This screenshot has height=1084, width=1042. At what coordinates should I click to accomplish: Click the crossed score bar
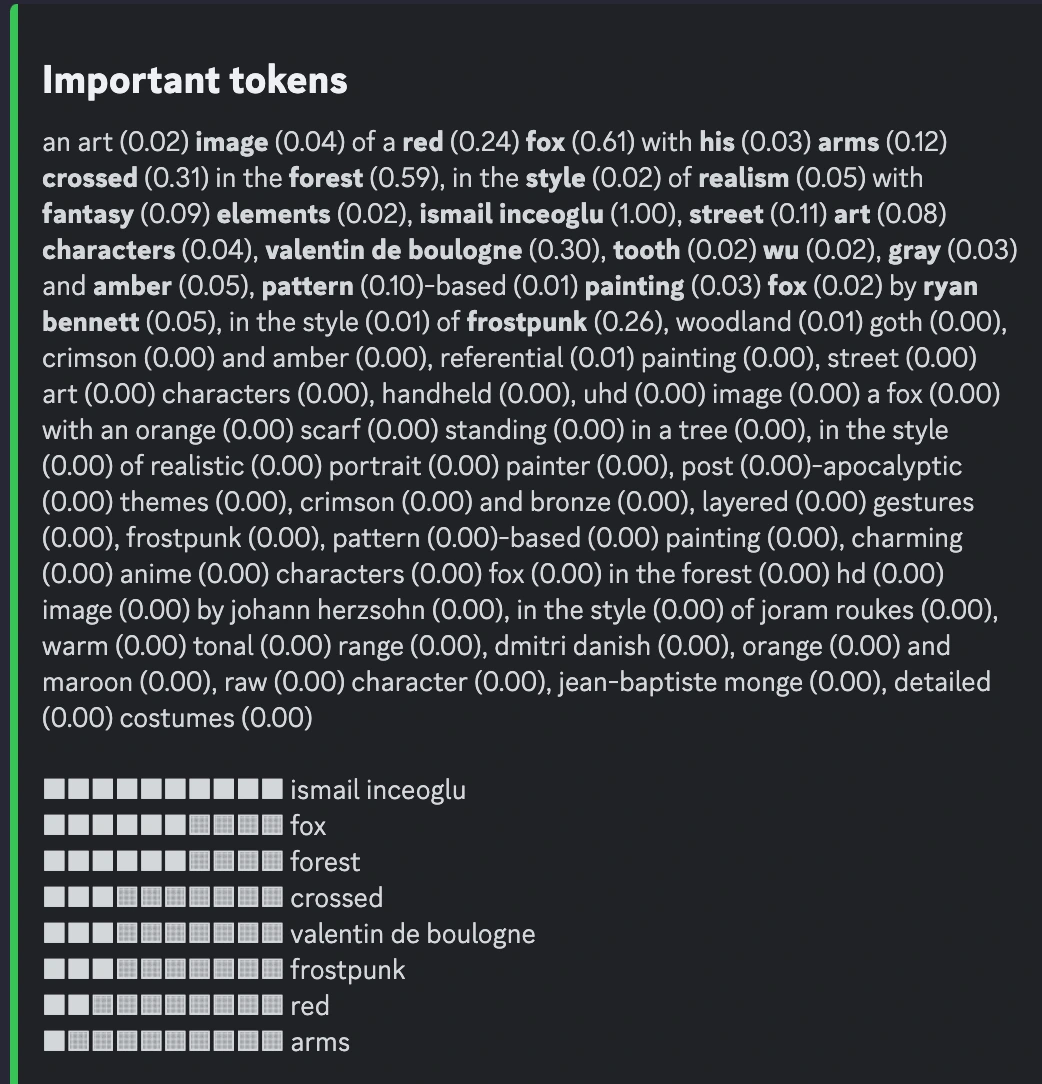(163, 898)
